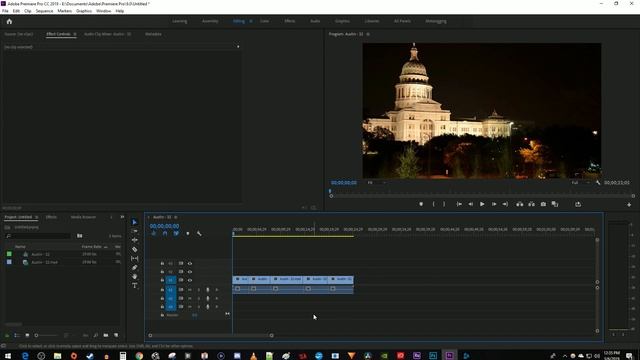This screenshot has width=640, height=360.
Task: Switch to the Color workspace
Action: coord(264,21)
